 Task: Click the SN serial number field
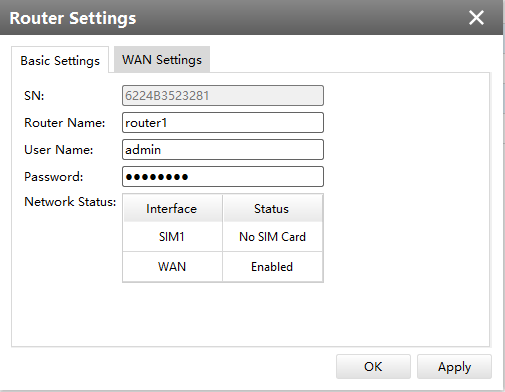pyautogui.click(x=223, y=96)
